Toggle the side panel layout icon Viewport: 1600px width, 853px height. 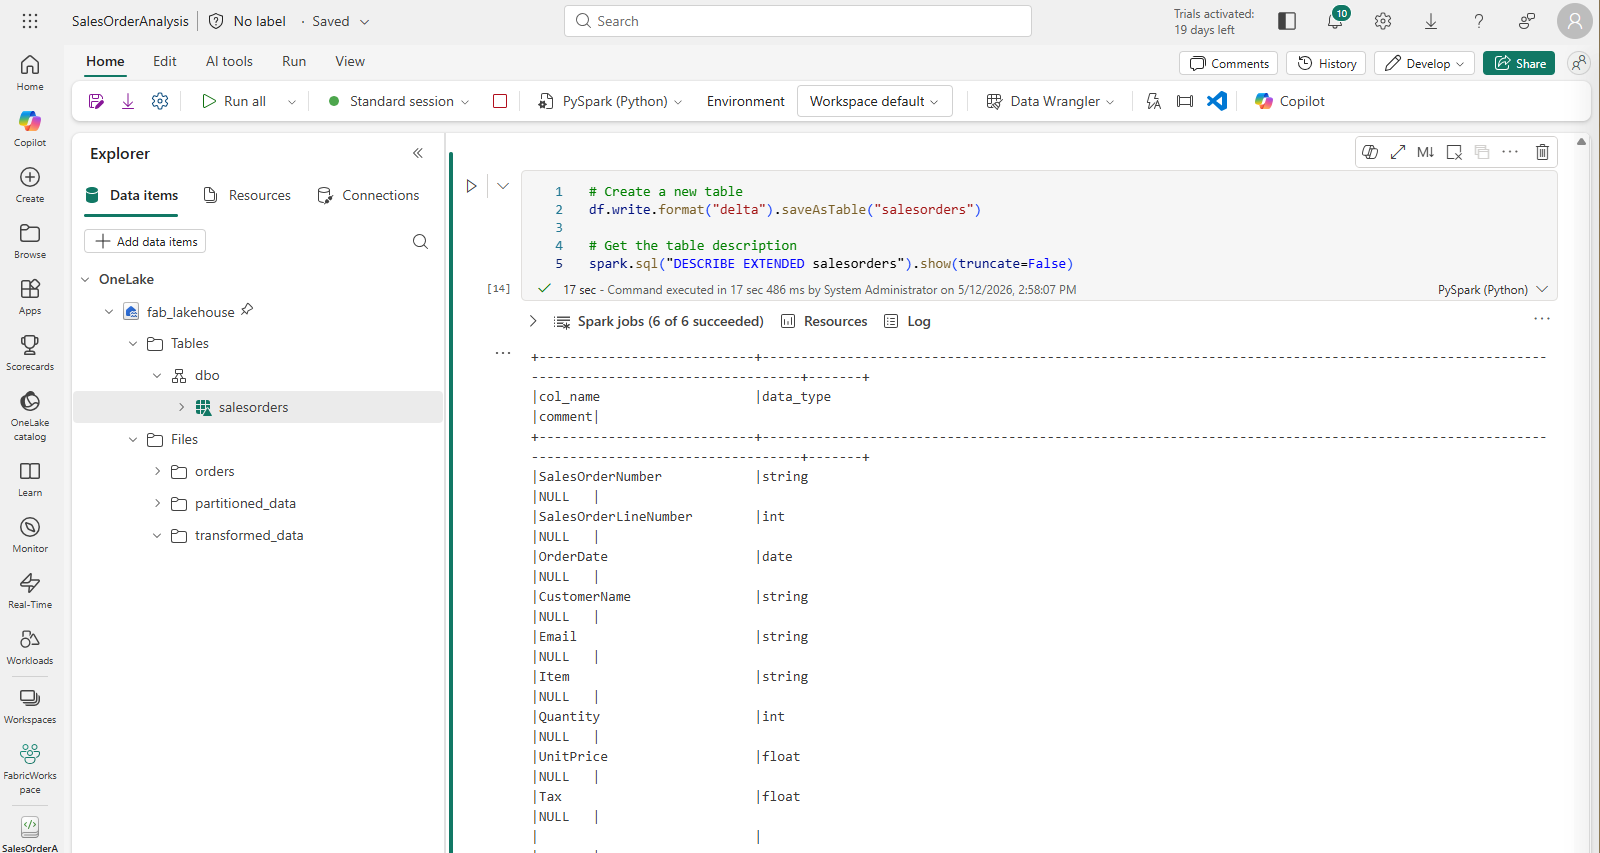point(1287,21)
